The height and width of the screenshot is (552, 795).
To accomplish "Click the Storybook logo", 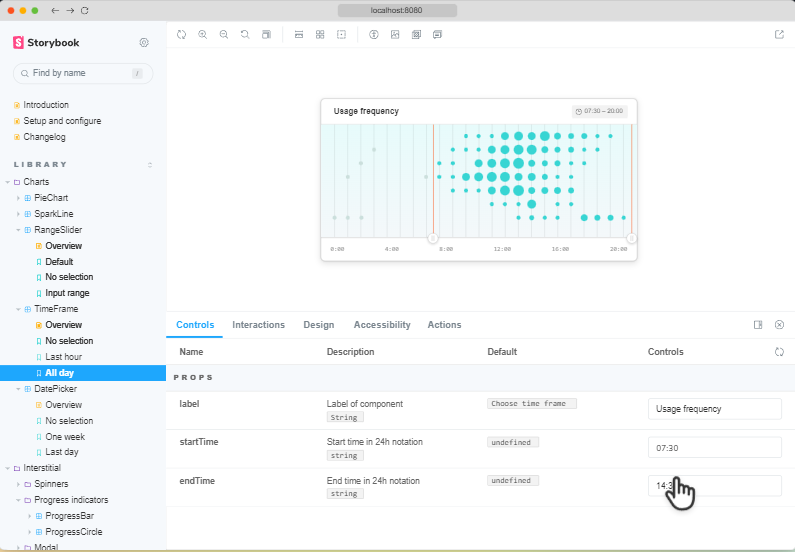I will pos(46,43).
